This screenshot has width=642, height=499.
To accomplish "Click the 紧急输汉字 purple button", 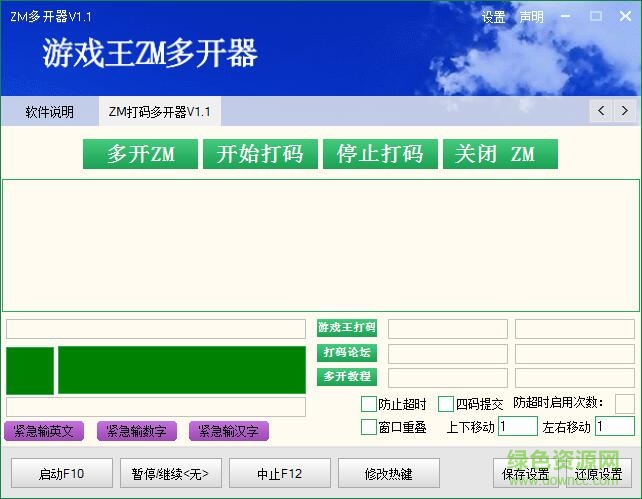I will pos(229,431).
